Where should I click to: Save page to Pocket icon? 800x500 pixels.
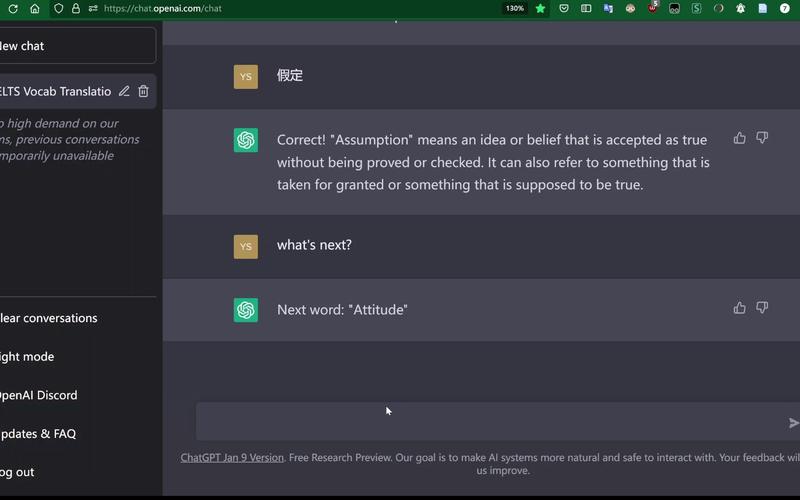point(564,9)
